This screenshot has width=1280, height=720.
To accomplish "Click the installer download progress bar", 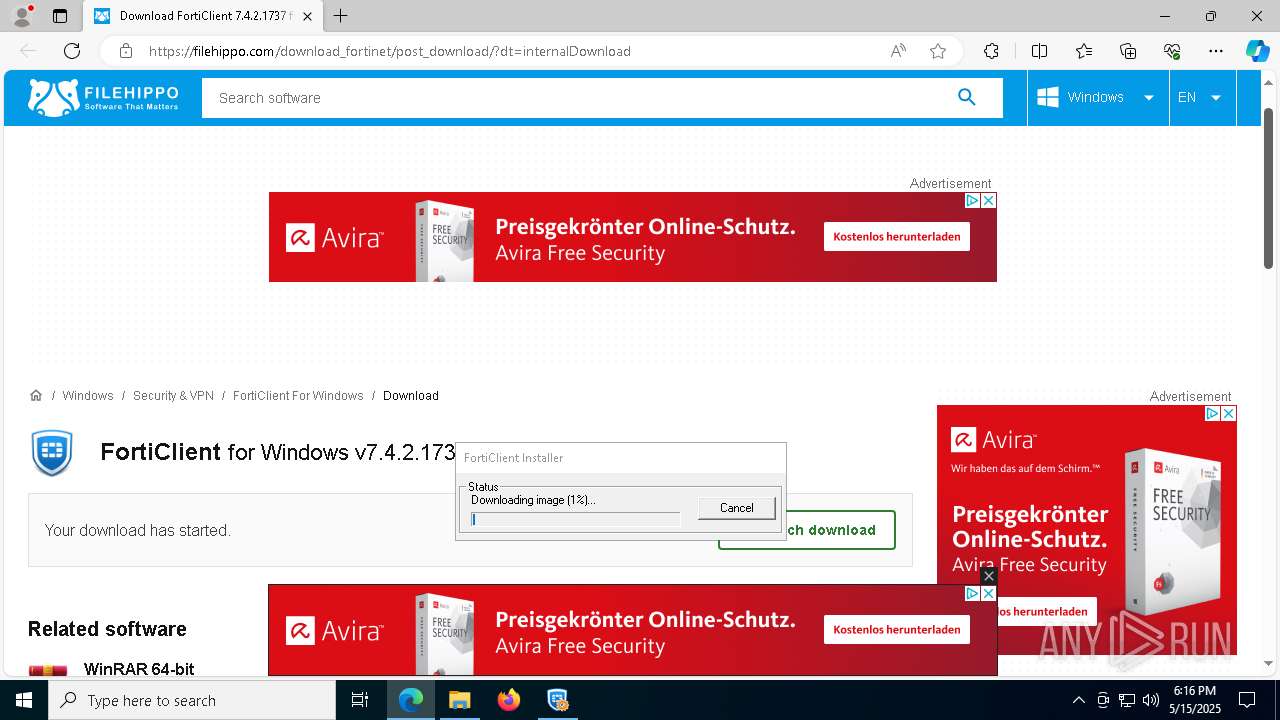I will coord(575,519).
